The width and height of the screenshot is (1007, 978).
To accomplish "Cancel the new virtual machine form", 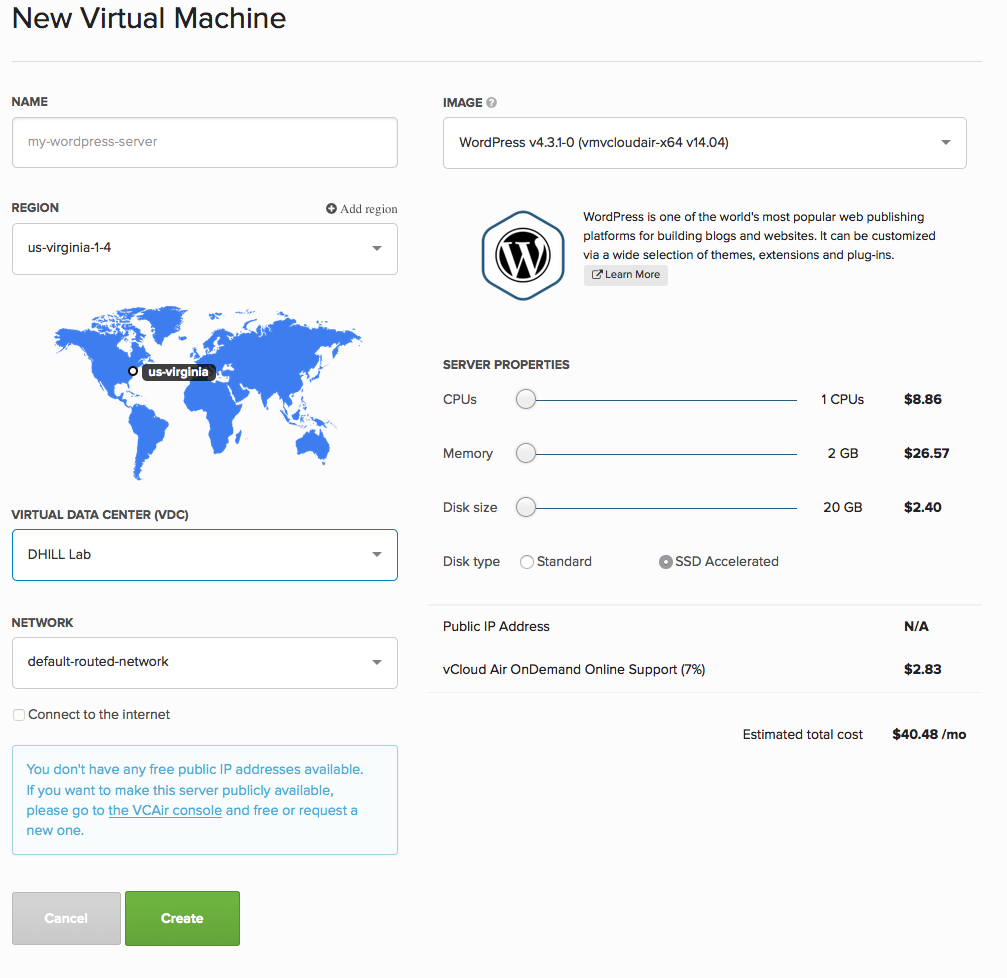I will click(x=66, y=918).
